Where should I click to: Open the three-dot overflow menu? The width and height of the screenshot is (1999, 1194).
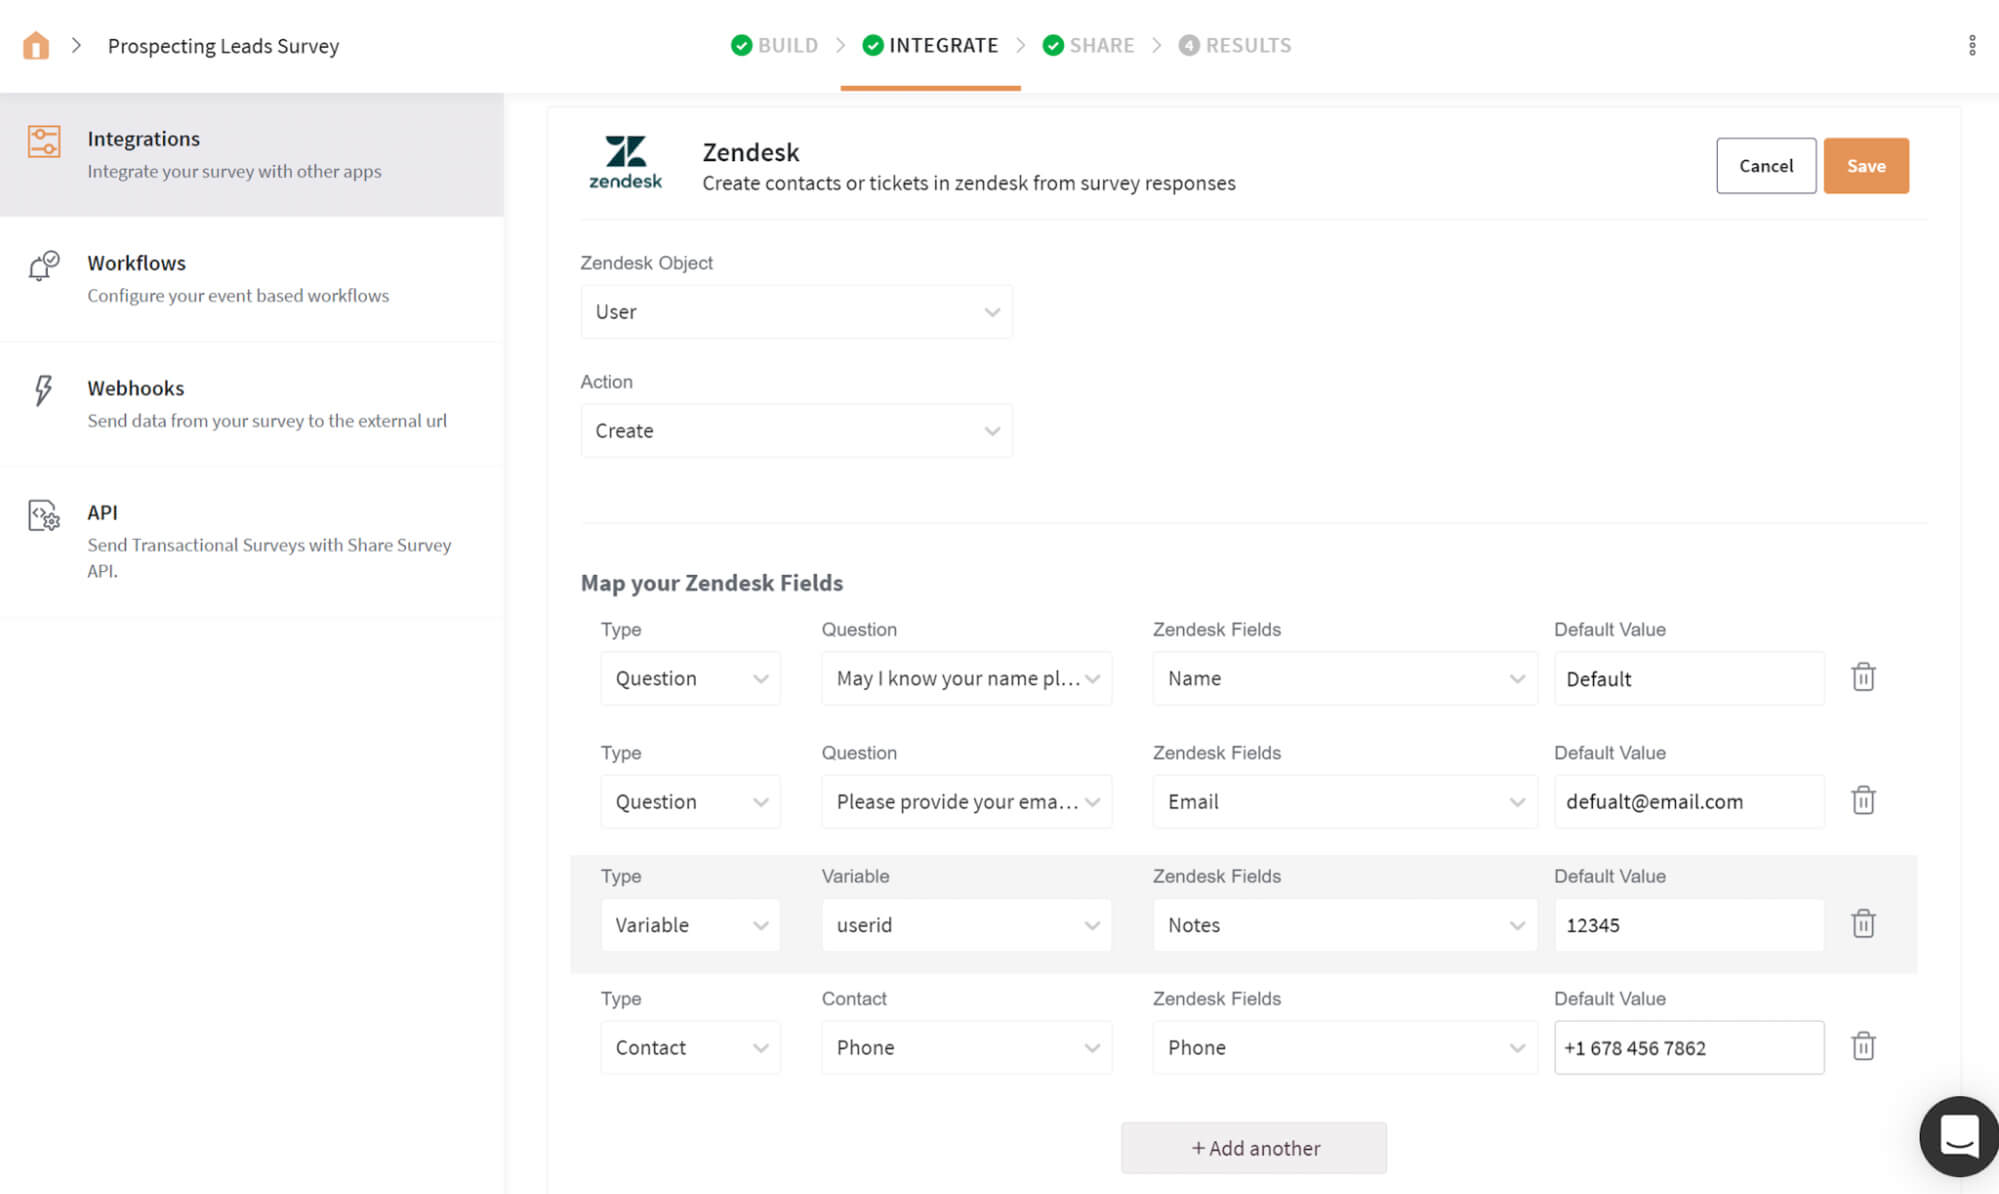pos(1970,45)
